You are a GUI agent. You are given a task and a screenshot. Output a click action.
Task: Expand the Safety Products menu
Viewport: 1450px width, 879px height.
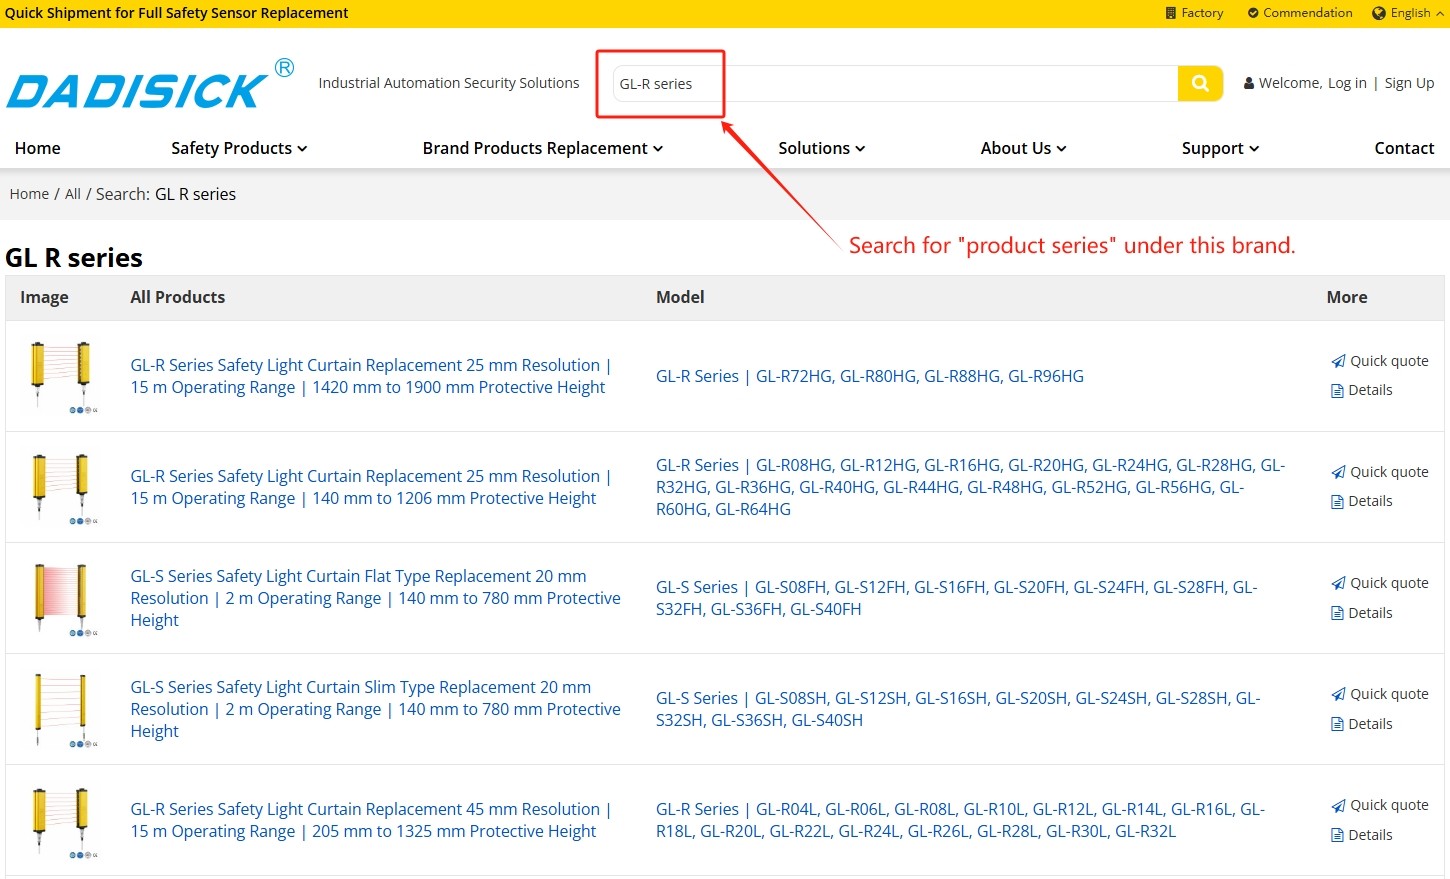pyautogui.click(x=239, y=148)
